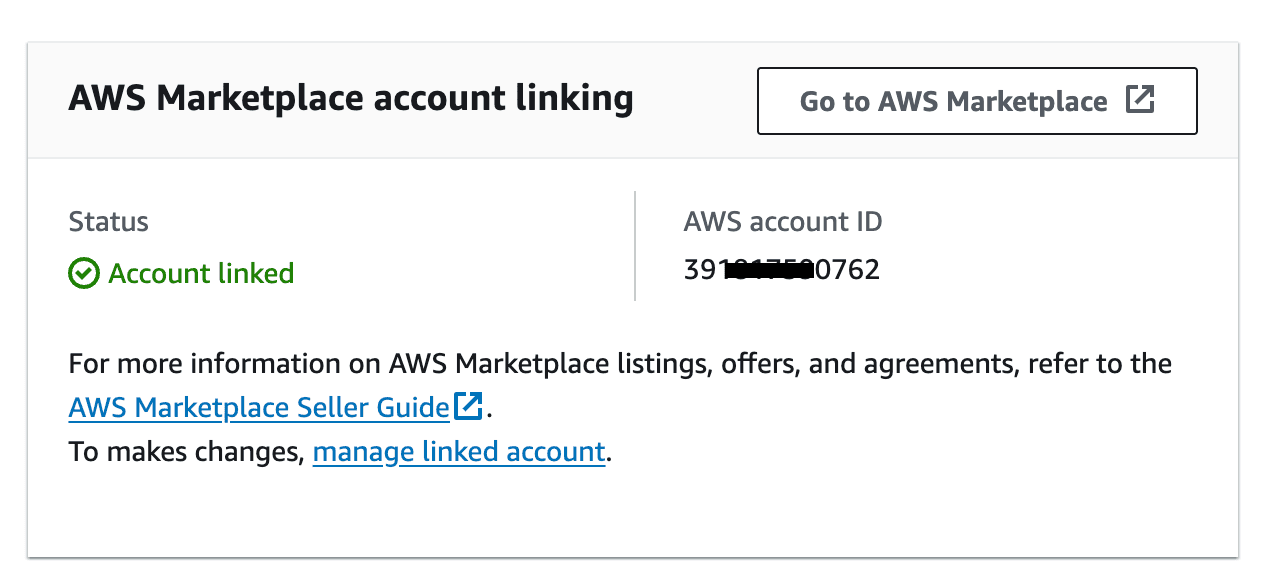
Task: Open the manage linked account link
Action: pos(459,451)
